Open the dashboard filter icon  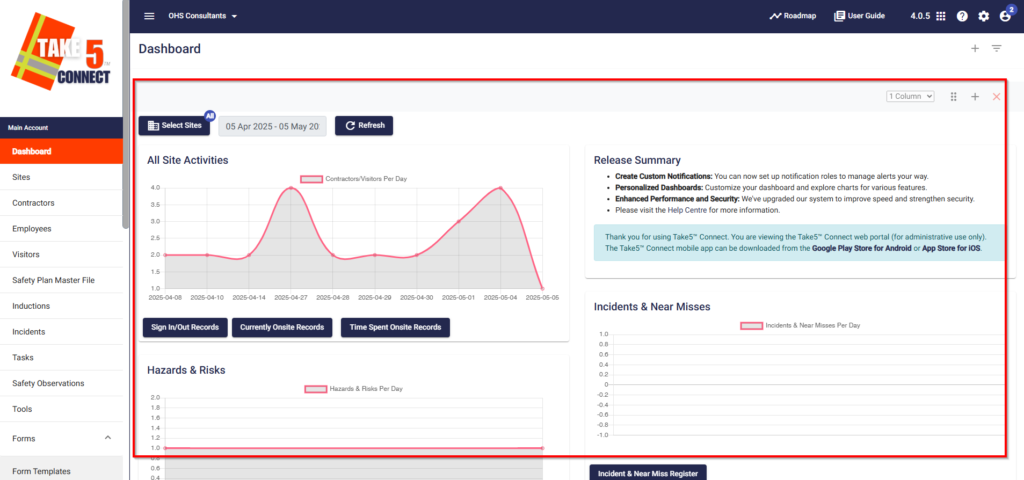click(997, 48)
